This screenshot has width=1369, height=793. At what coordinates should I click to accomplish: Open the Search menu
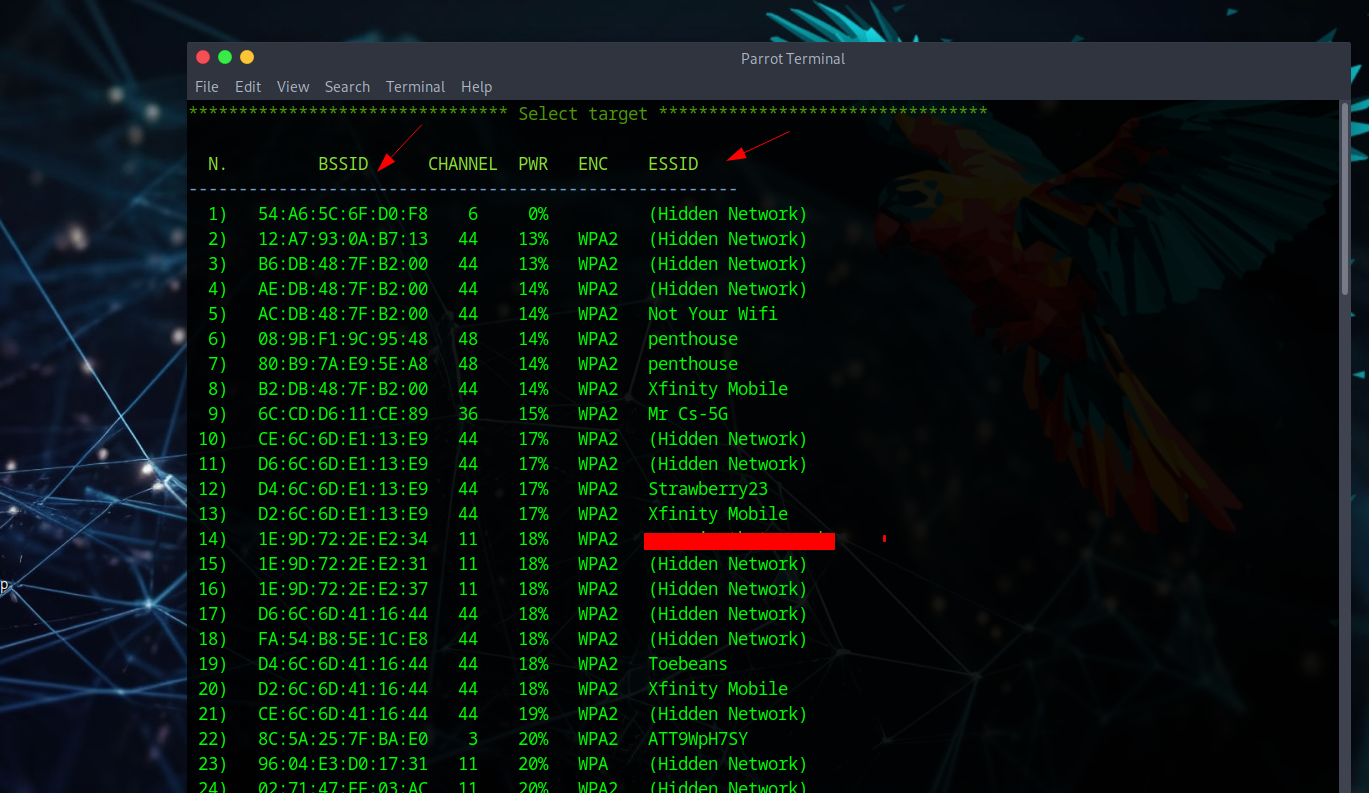pos(347,87)
